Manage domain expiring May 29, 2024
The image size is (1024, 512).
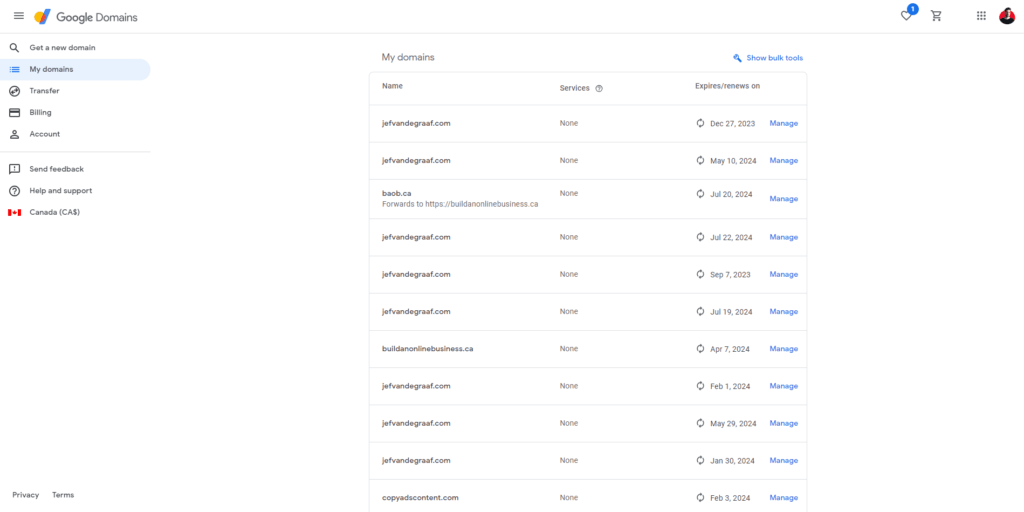784,423
